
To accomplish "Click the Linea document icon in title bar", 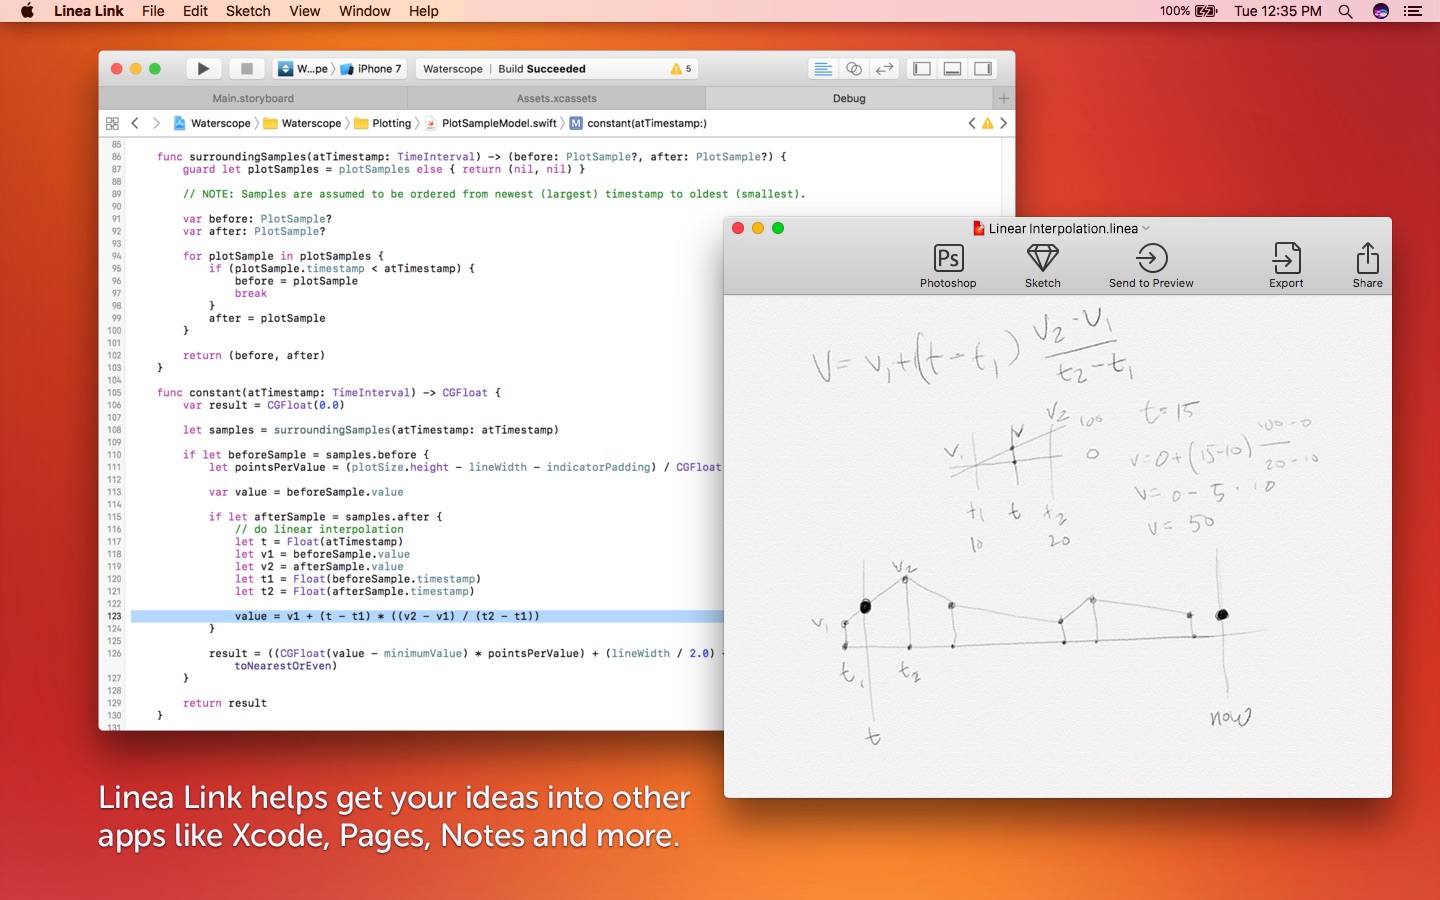I will coord(979,229).
